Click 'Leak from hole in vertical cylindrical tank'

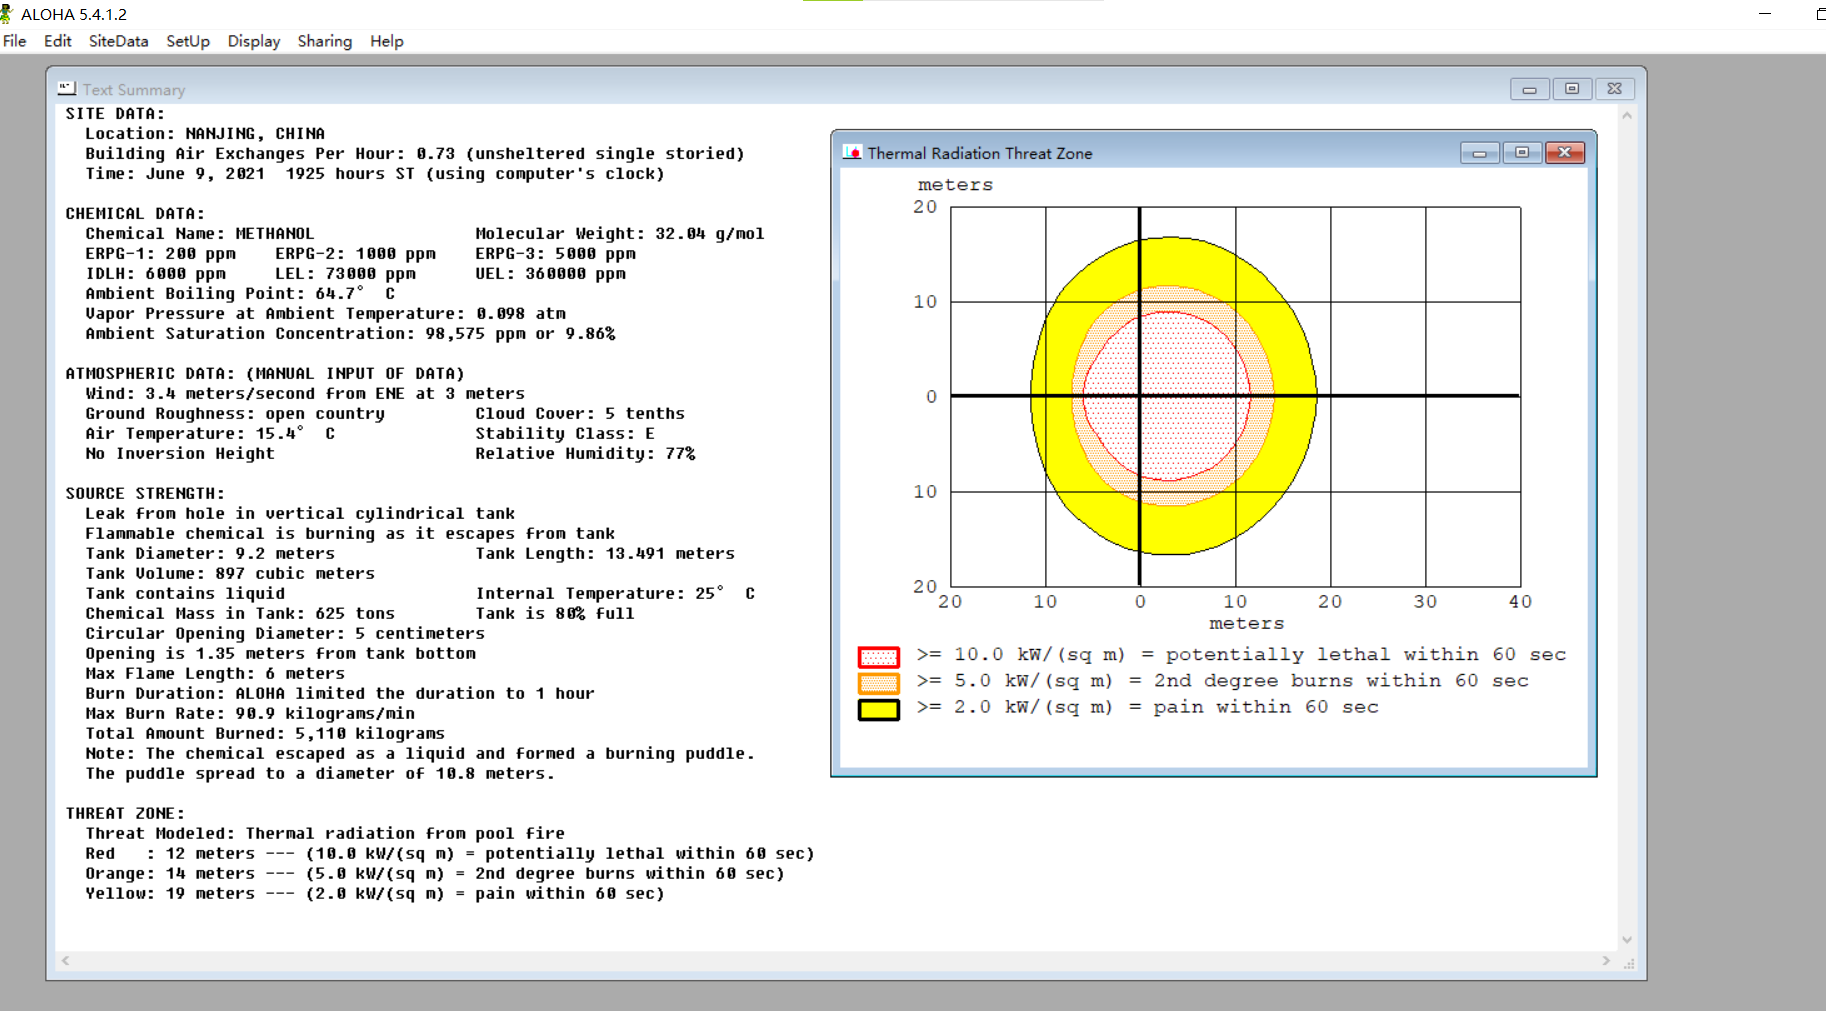pyautogui.click(x=300, y=514)
